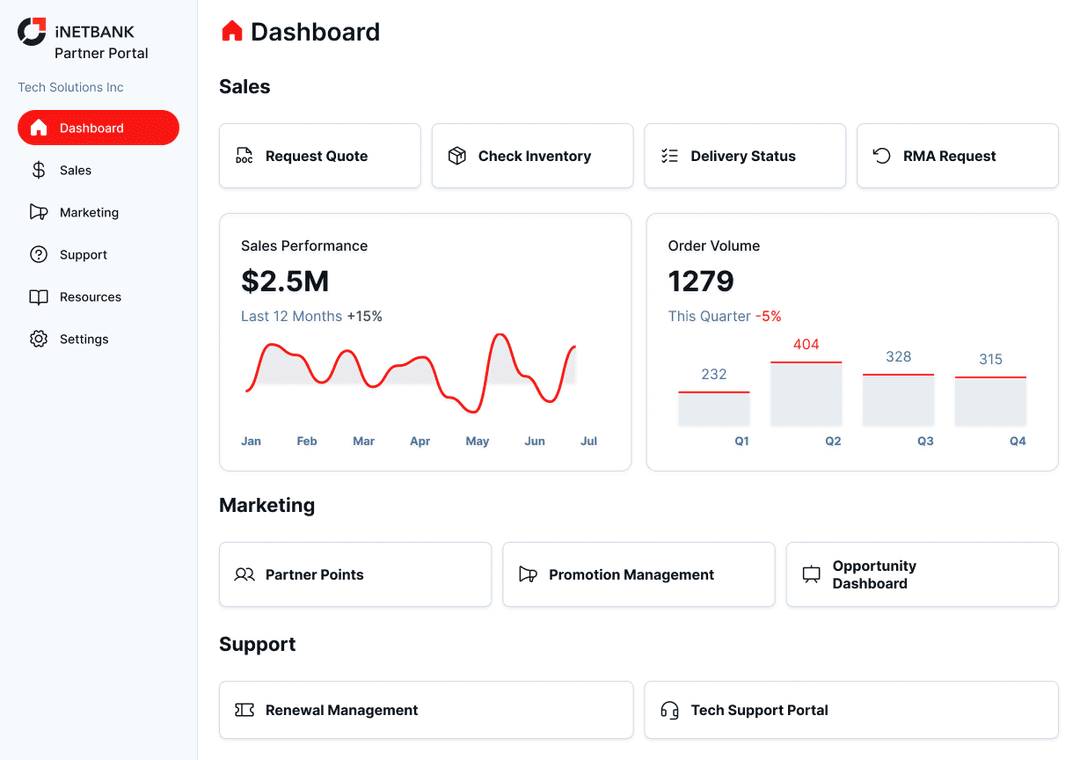Click the iNETBANK logo icon
The width and height of the screenshot is (1080, 760).
point(32,32)
